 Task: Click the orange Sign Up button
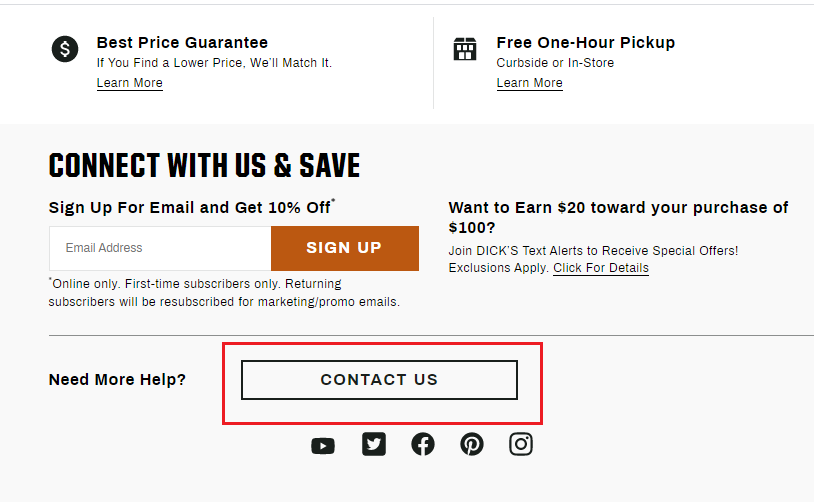345,248
